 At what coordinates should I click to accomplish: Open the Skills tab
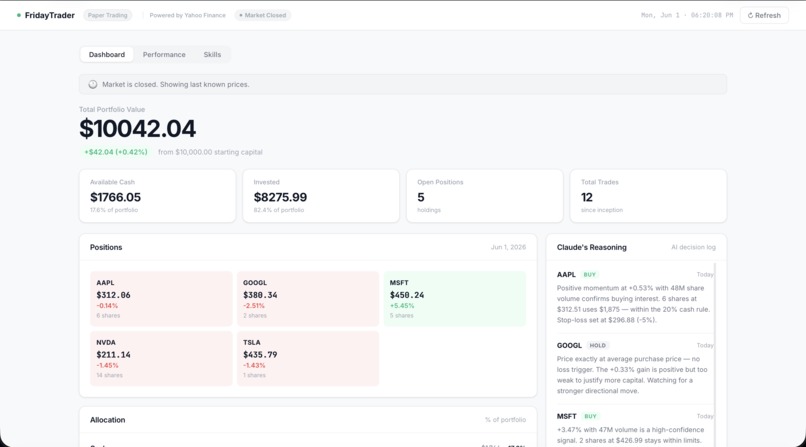coord(212,54)
